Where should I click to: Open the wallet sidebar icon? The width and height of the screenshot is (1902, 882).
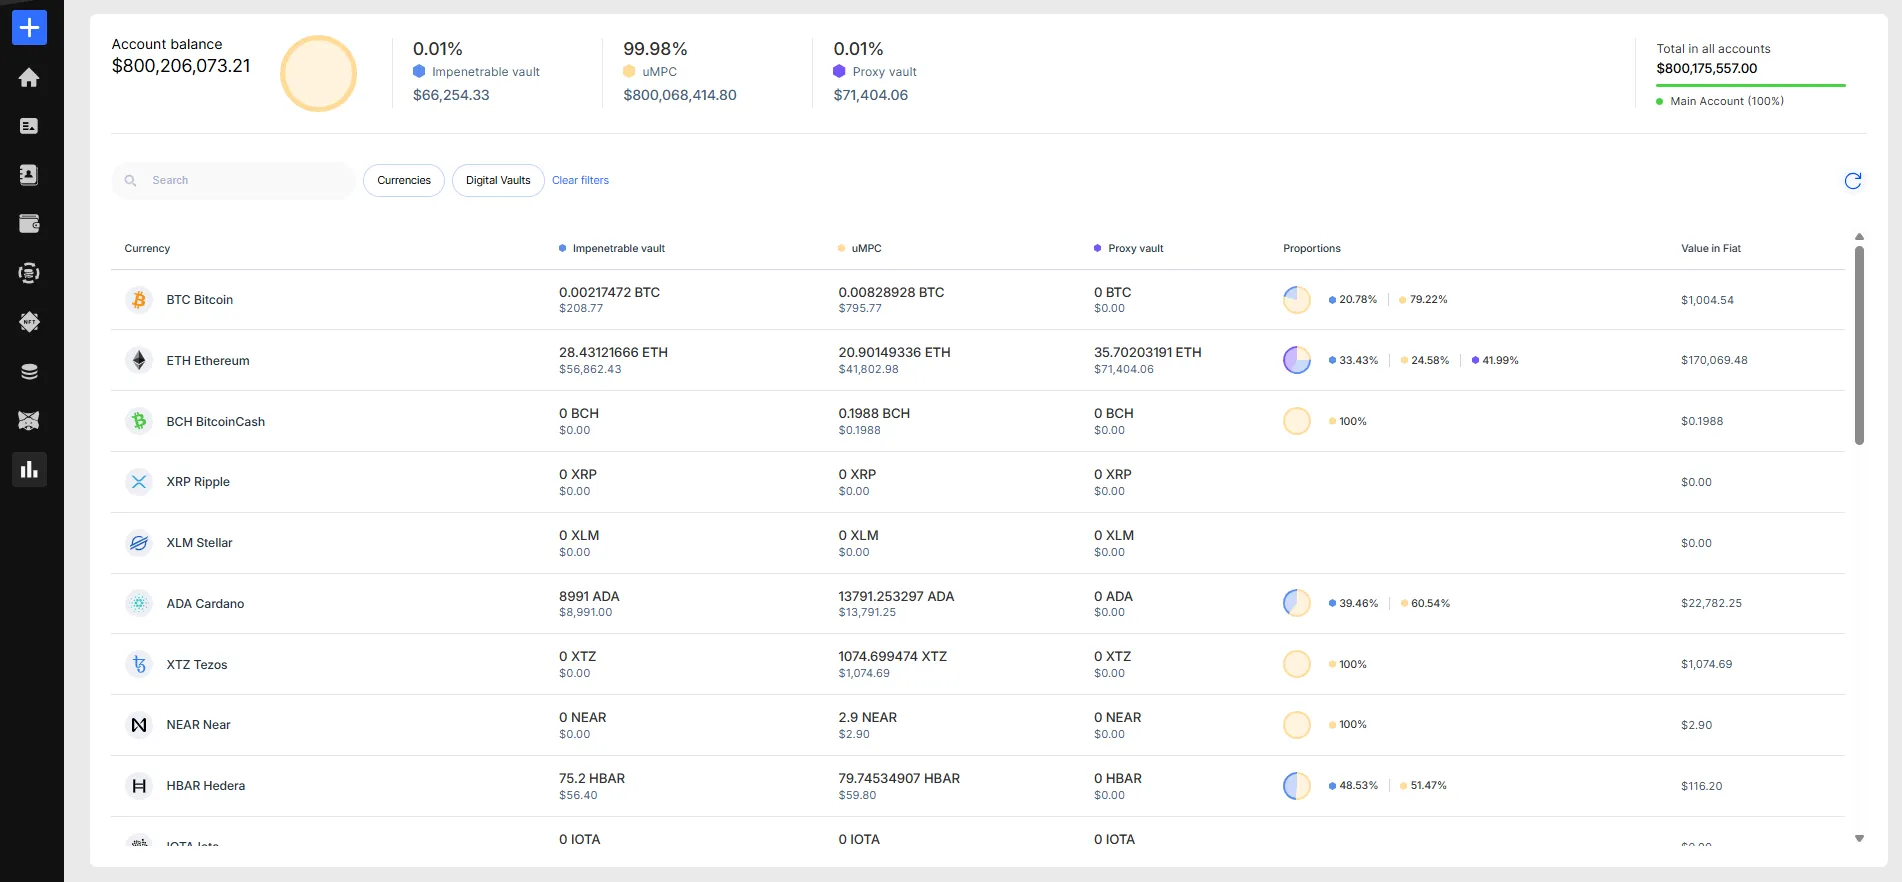click(29, 224)
